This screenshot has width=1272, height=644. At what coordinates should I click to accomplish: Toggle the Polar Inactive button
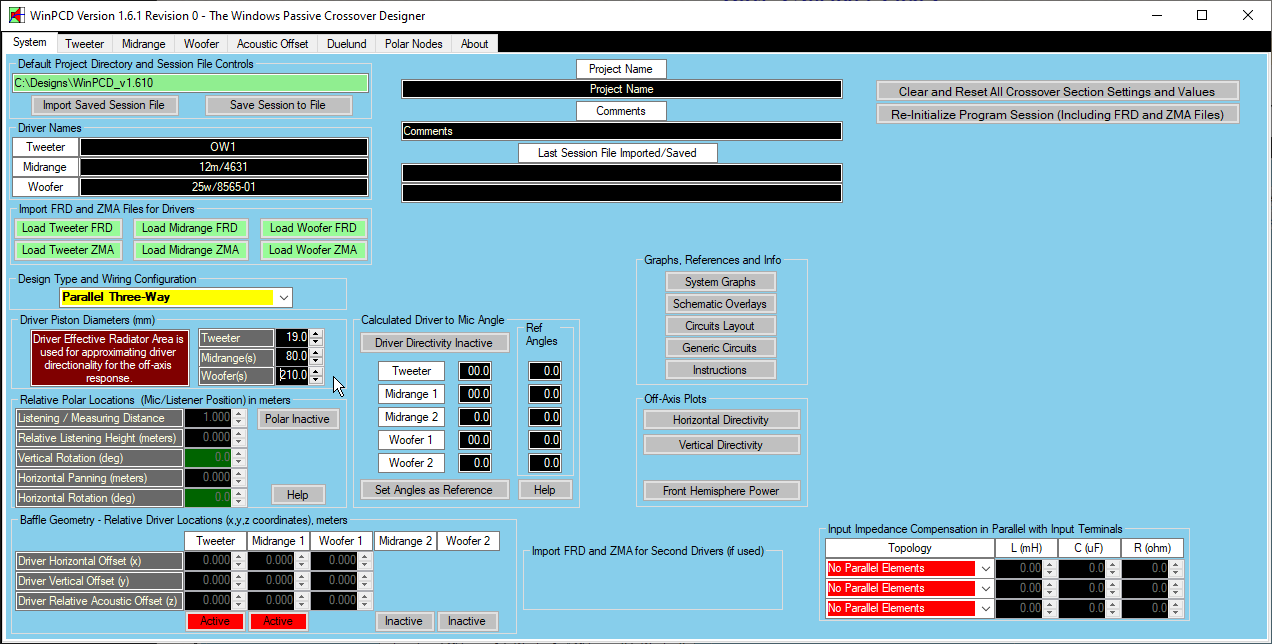(x=297, y=419)
